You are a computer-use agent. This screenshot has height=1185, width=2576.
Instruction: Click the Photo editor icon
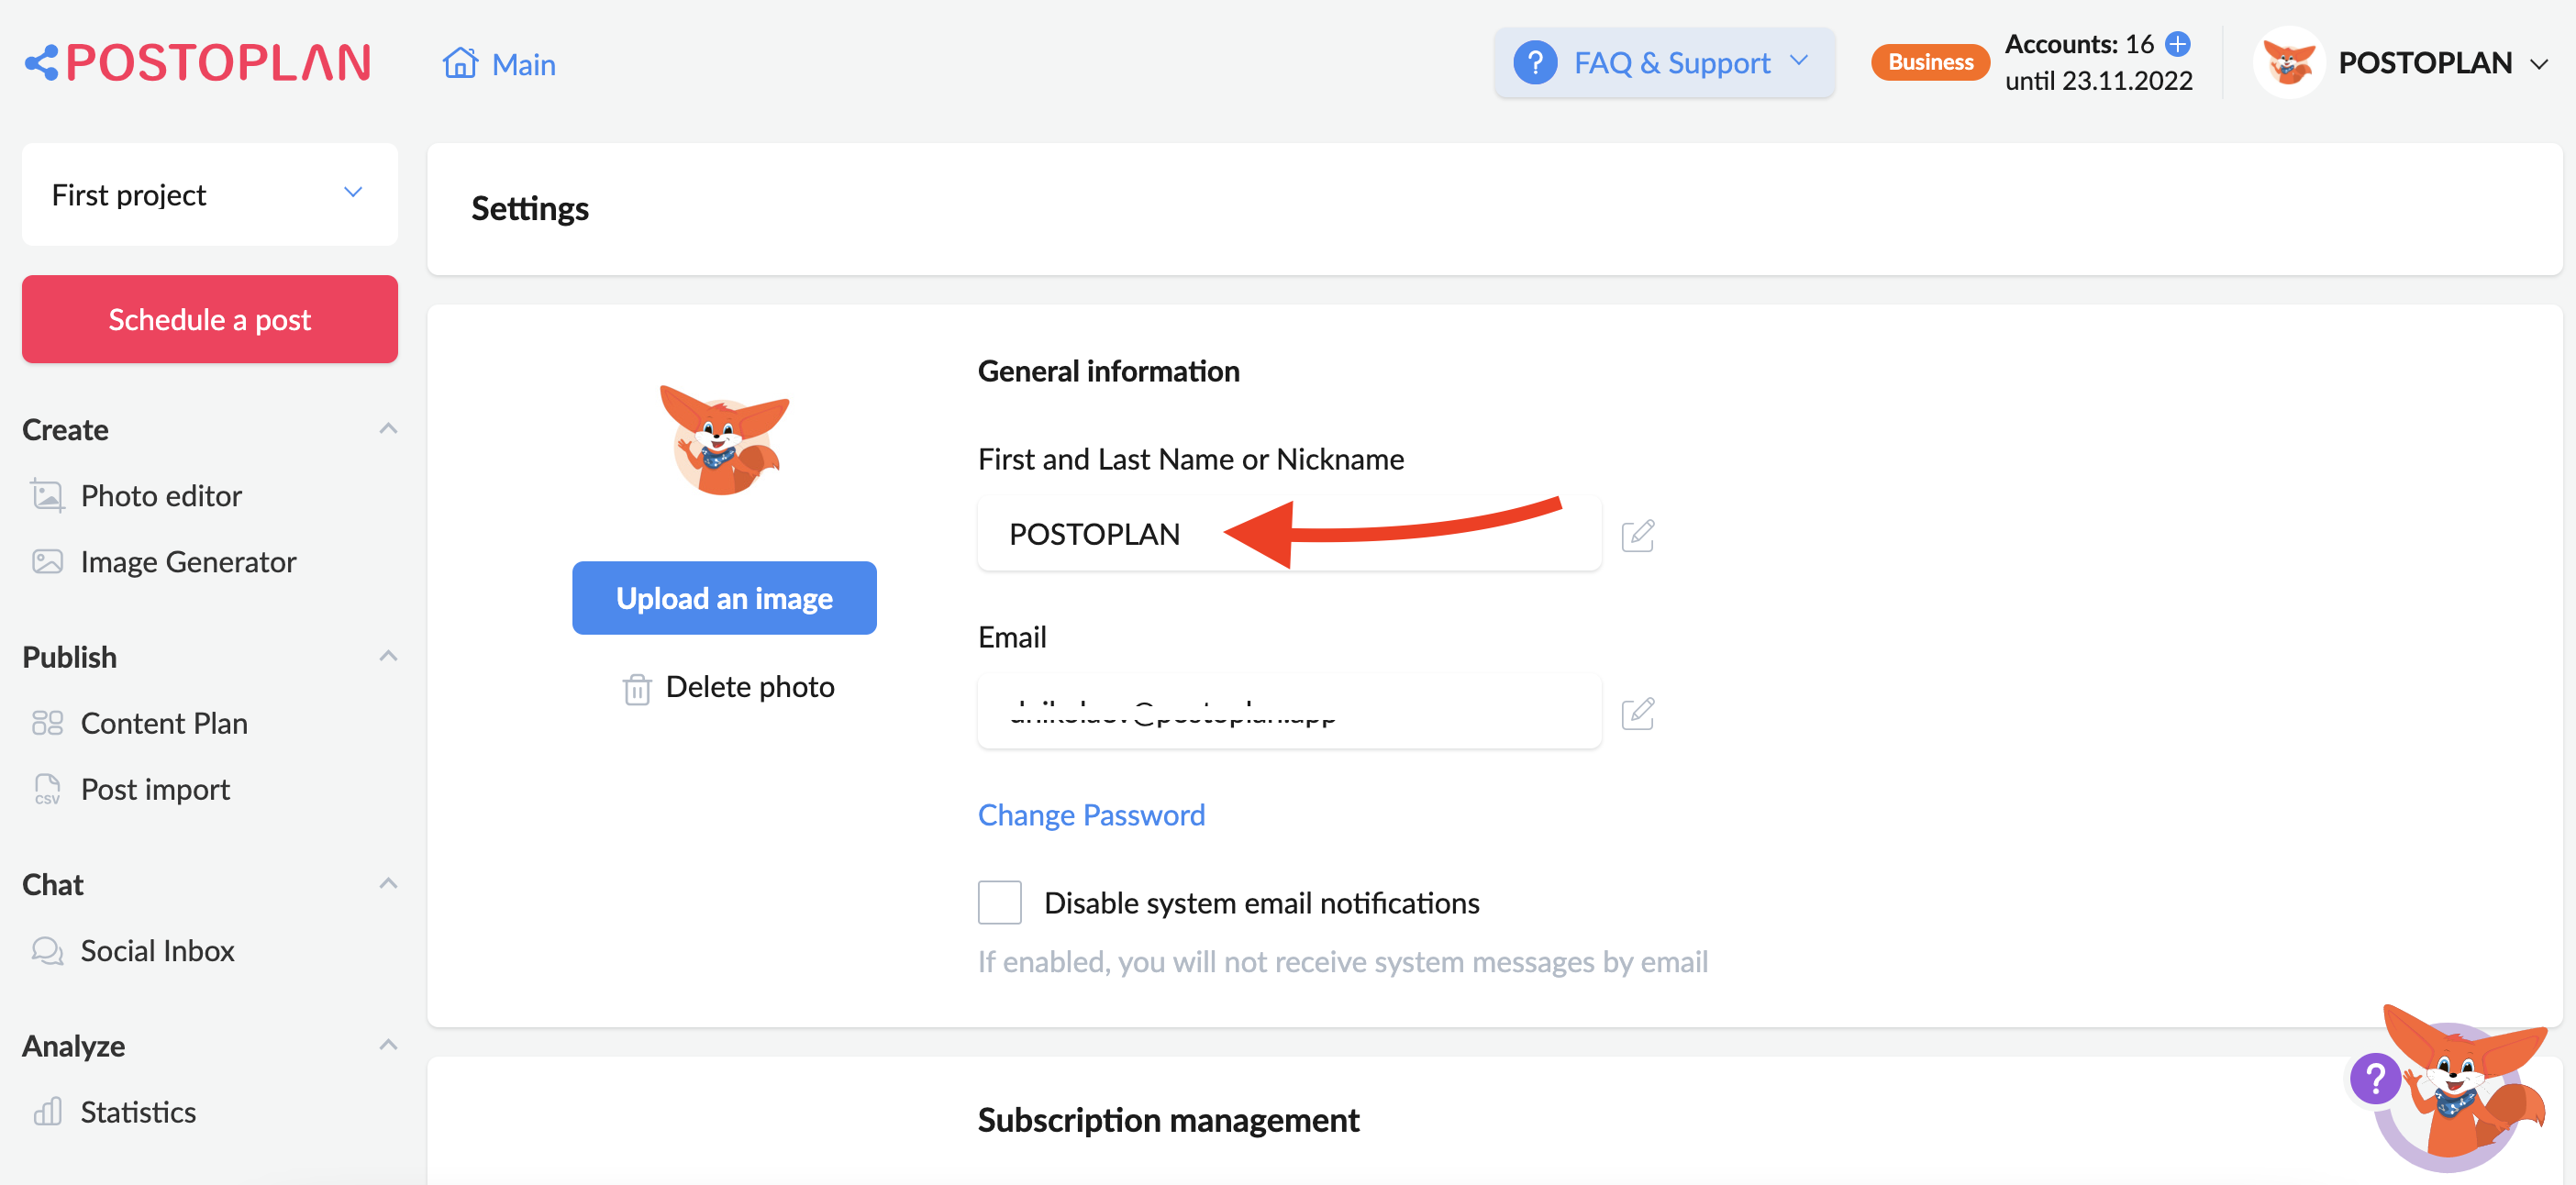(x=47, y=495)
